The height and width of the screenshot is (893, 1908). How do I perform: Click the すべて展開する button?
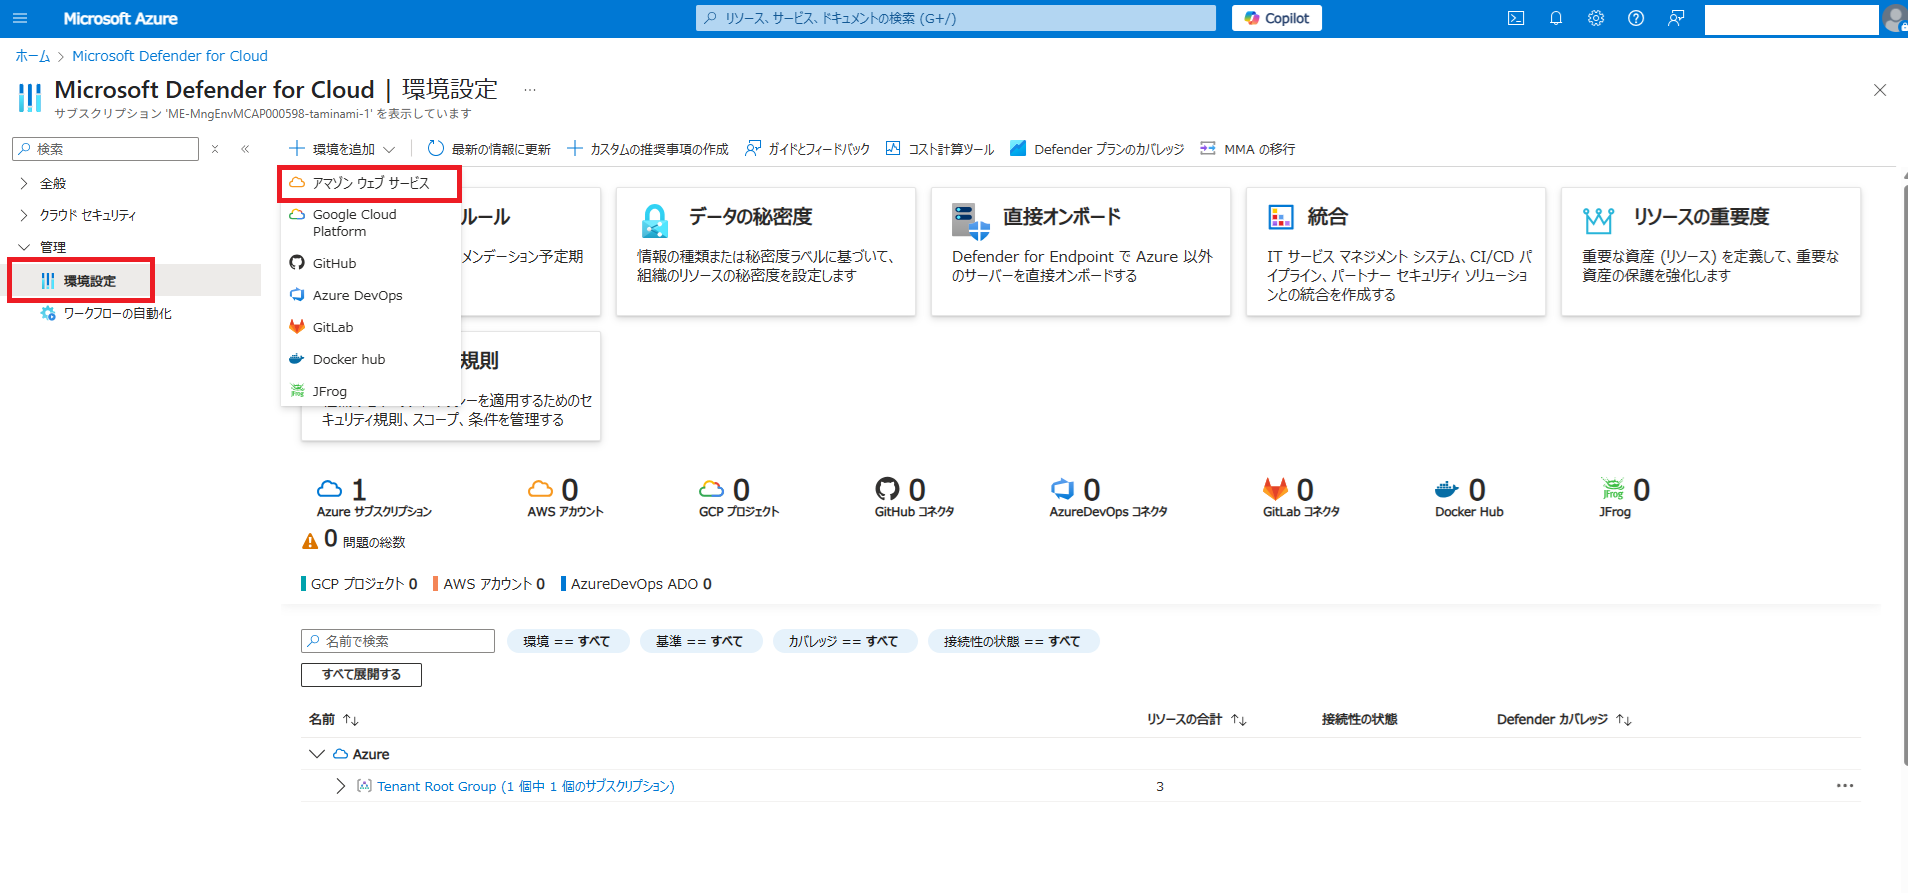(361, 675)
